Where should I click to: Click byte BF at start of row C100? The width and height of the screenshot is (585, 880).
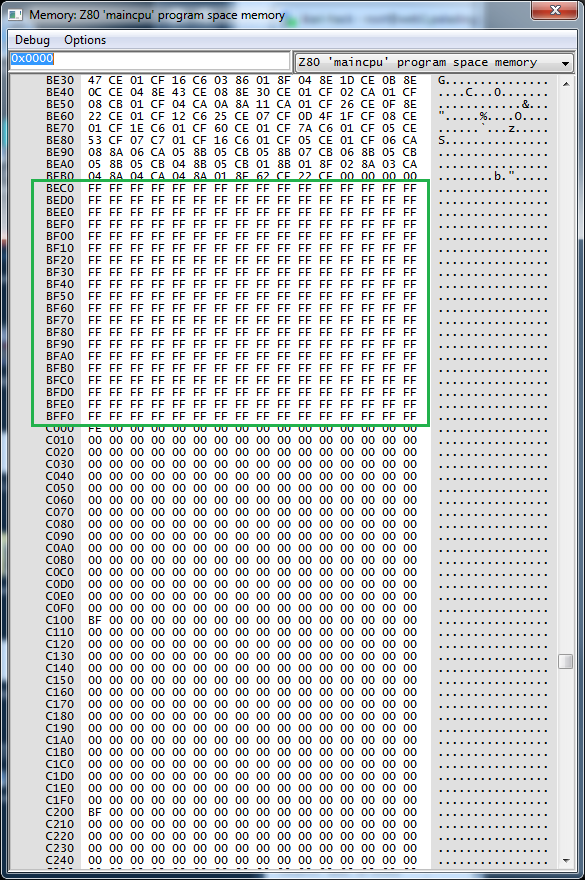(x=95, y=620)
